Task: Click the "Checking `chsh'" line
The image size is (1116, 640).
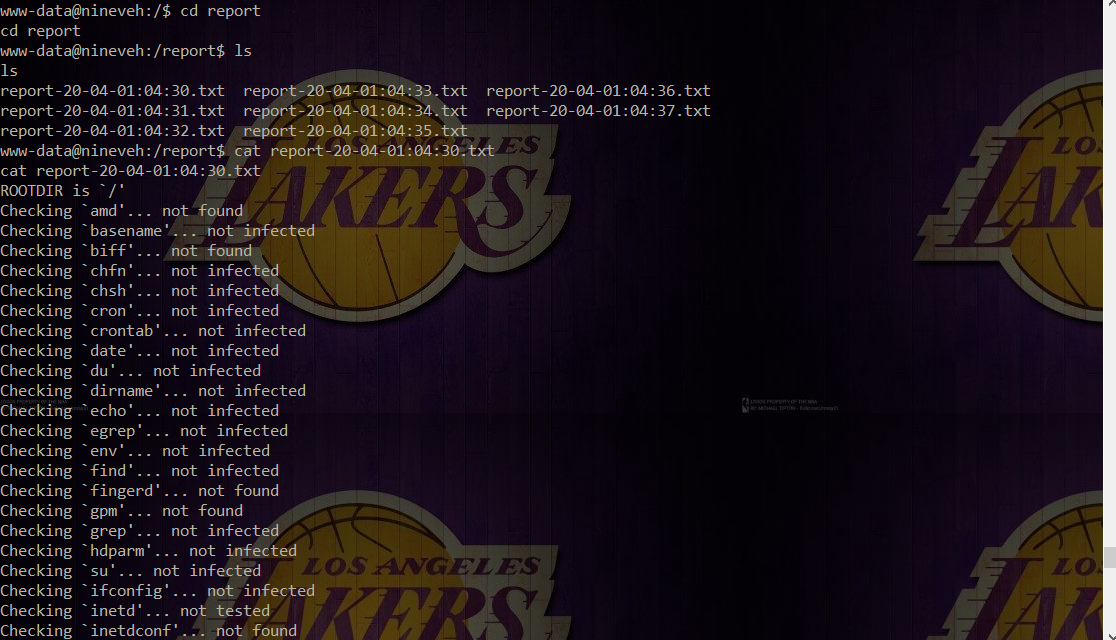Action: 140,290
